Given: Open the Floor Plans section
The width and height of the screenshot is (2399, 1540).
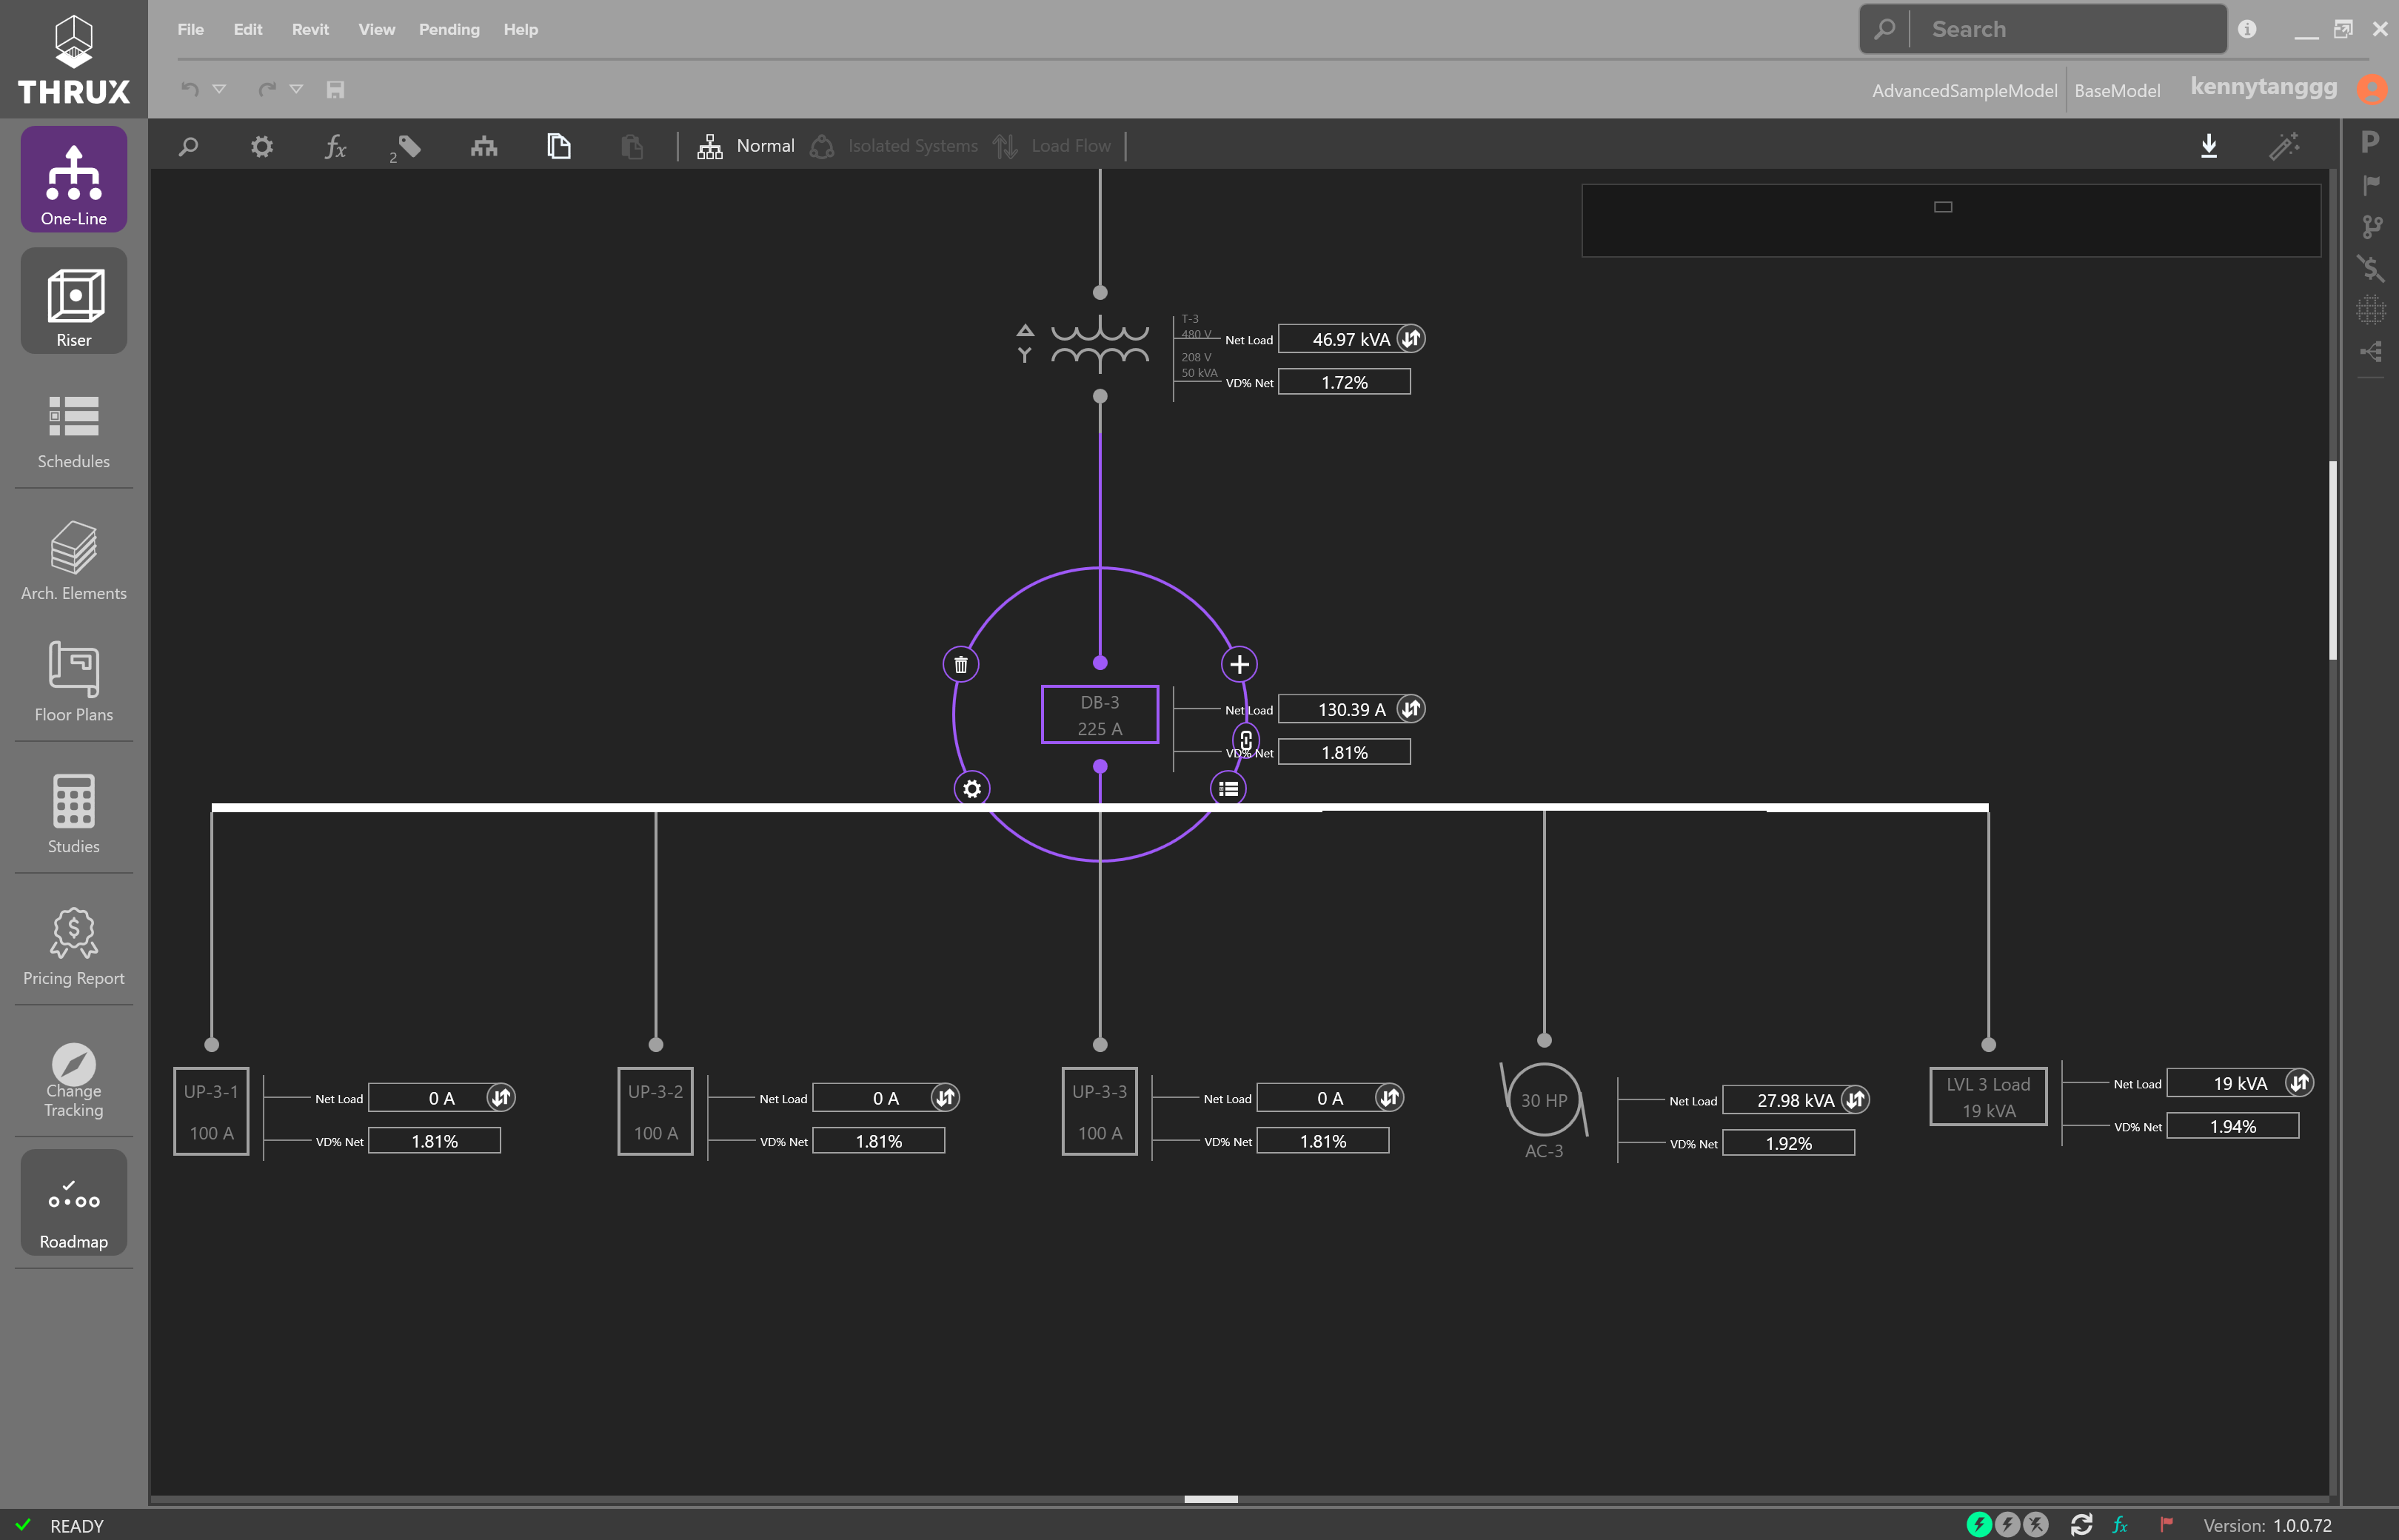Looking at the screenshot, I should click(x=74, y=682).
